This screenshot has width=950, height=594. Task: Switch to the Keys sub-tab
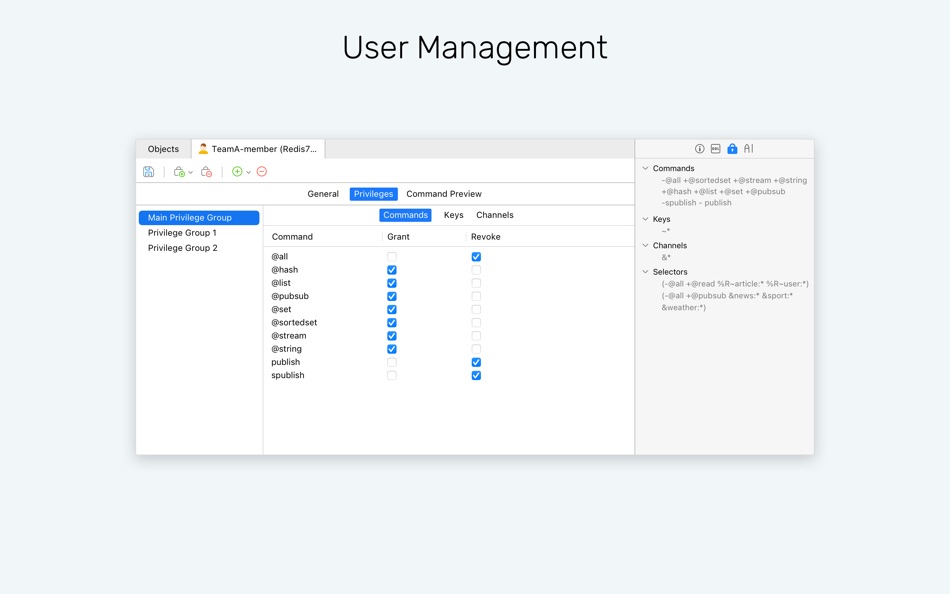[453, 215]
